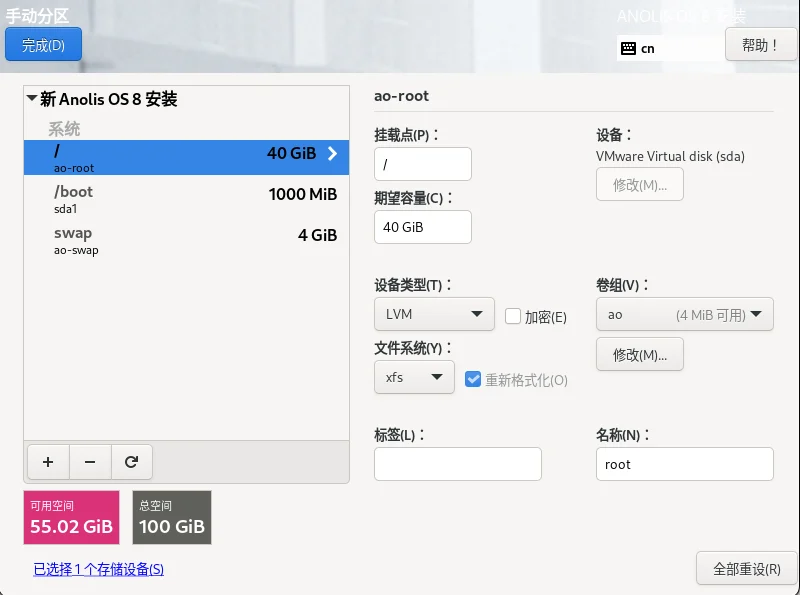Open 已选择 1 个存储设备(S) link
Image resolution: width=800 pixels, height=595 pixels.
pos(98,569)
